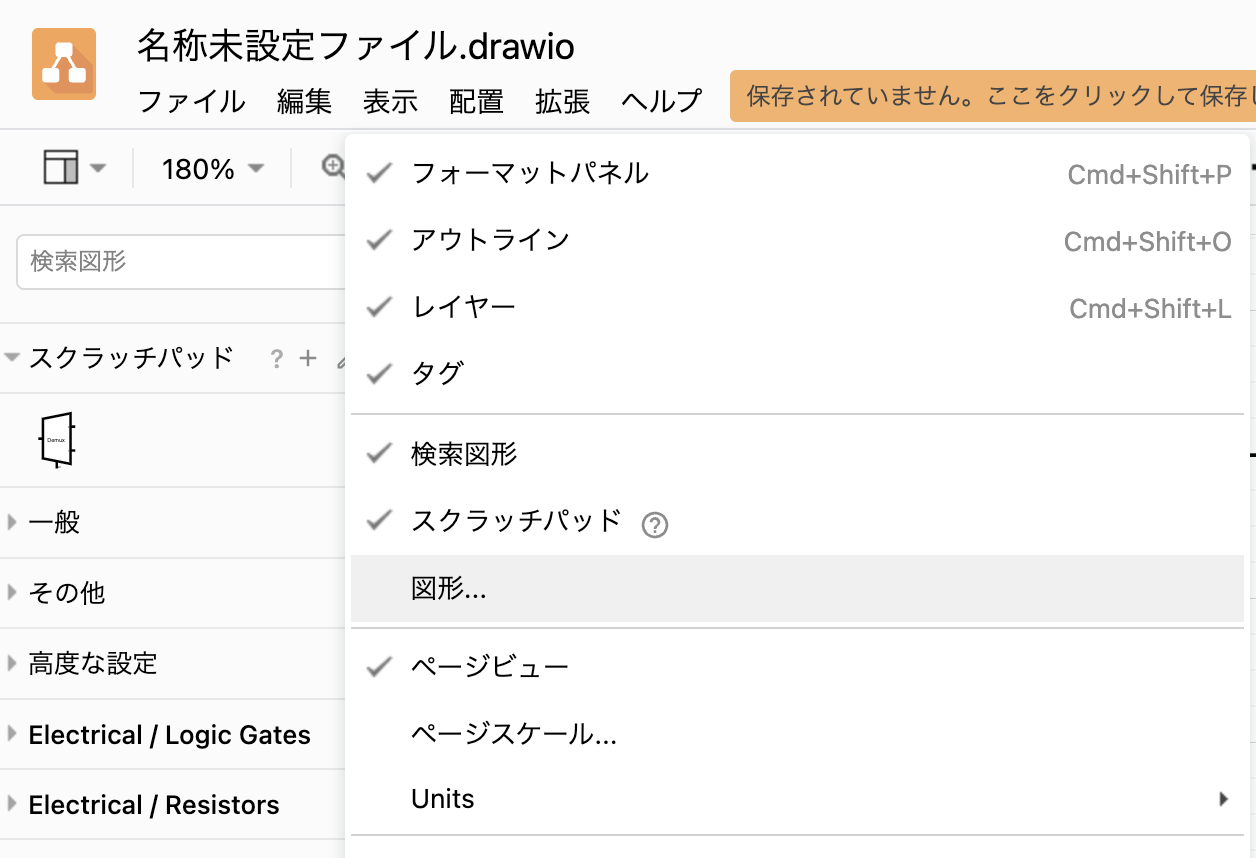Viewport: 1256px width, 858px height.
Task: Open the Units submenu arrow
Action: pyautogui.click(x=1222, y=798)
